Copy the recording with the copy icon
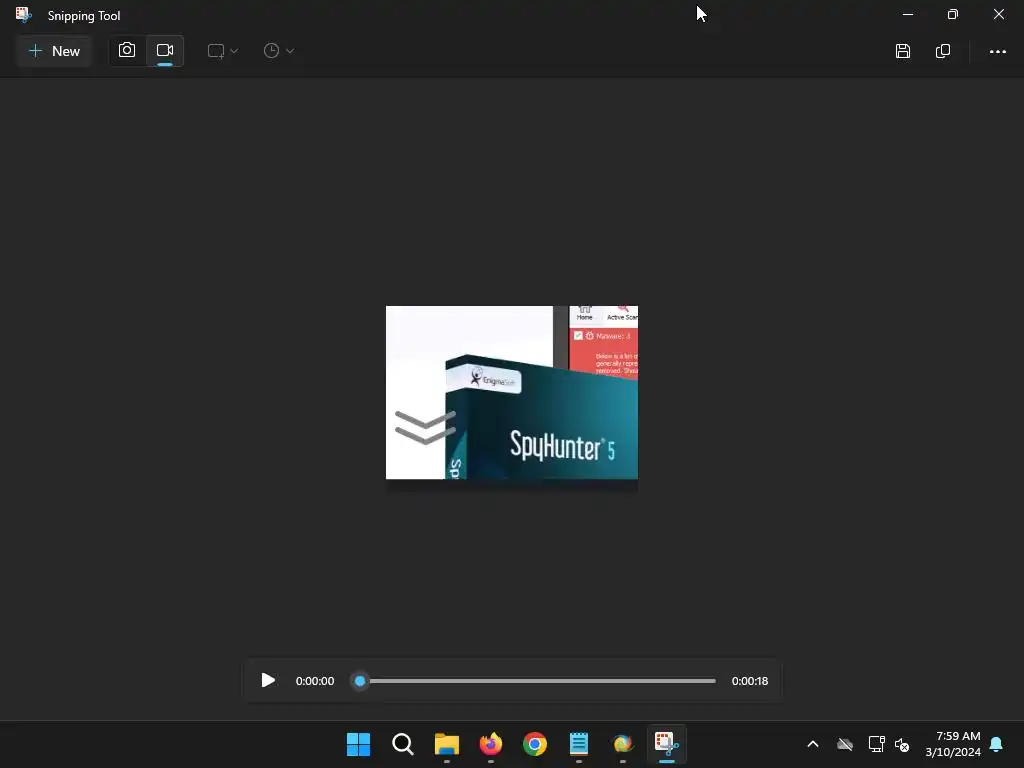 click(x=942, y=51)
